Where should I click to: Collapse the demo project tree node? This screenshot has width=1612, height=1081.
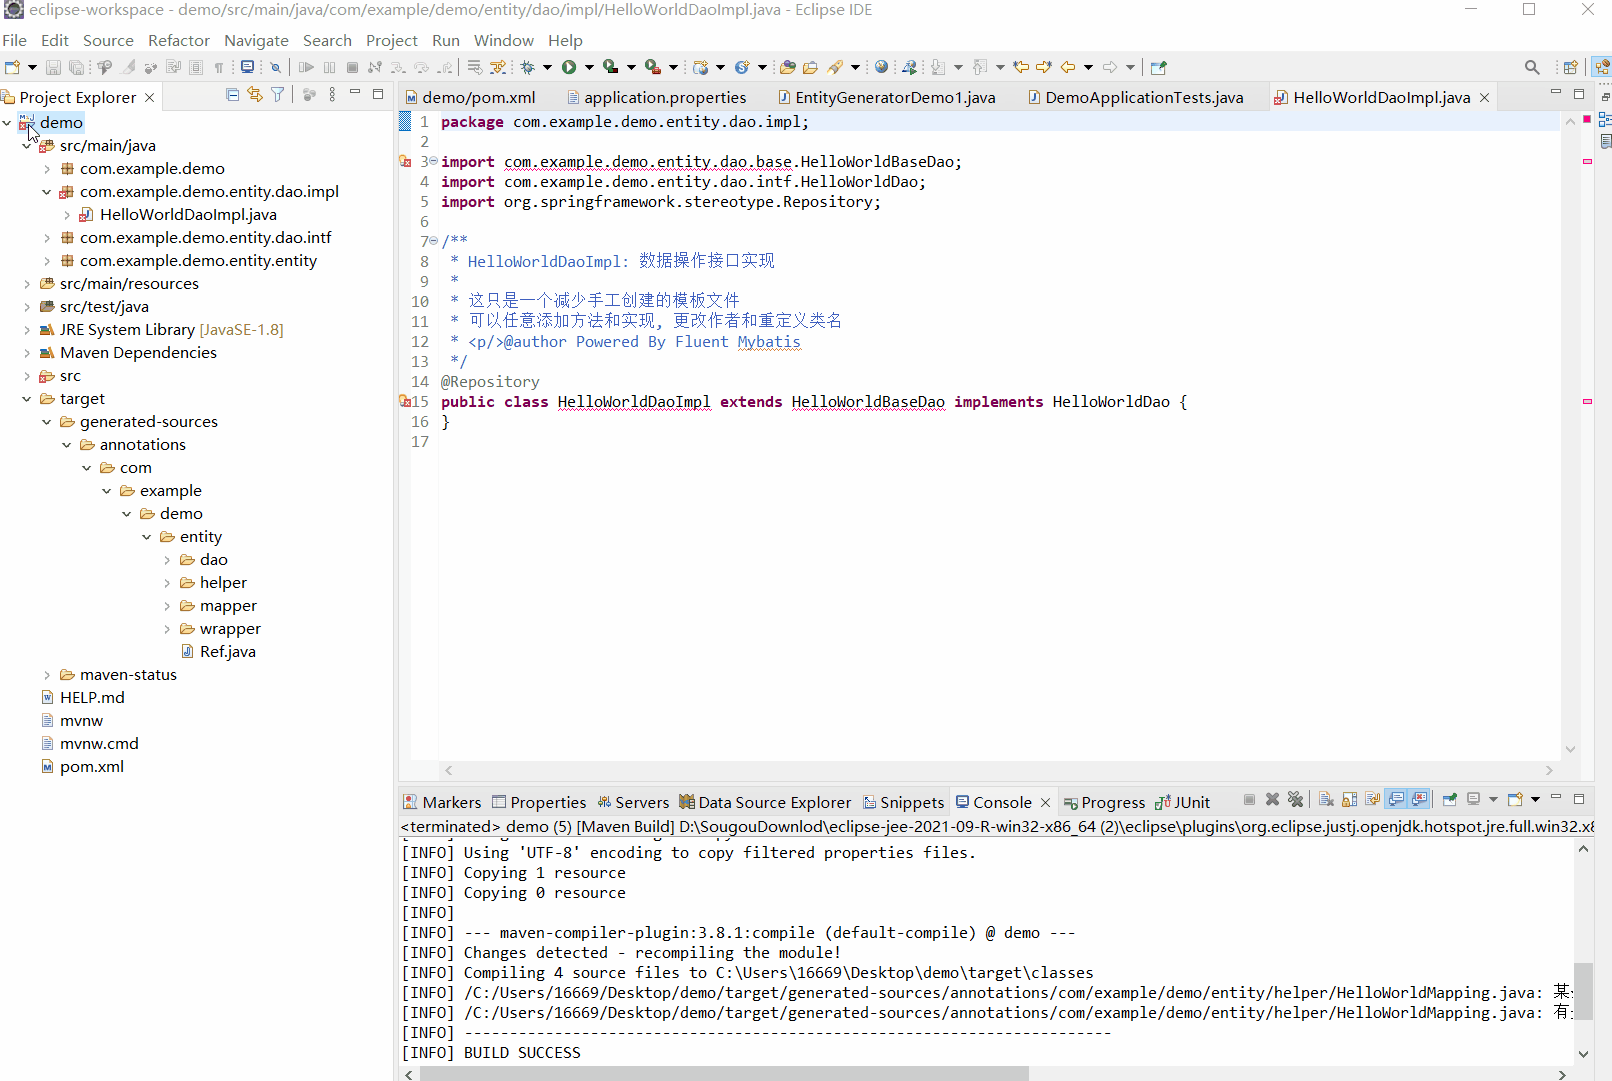[7, 123]
